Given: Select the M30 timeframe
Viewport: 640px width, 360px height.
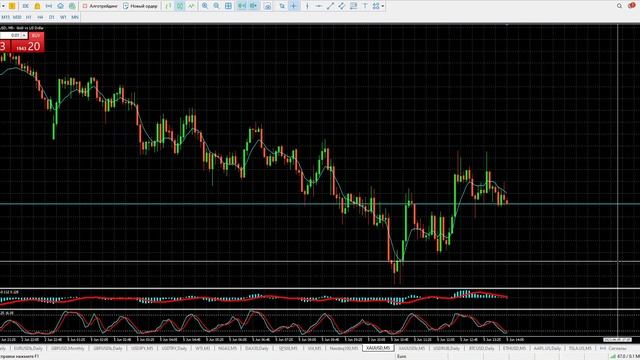Looking at the screenshot, I should pos(17,17).
